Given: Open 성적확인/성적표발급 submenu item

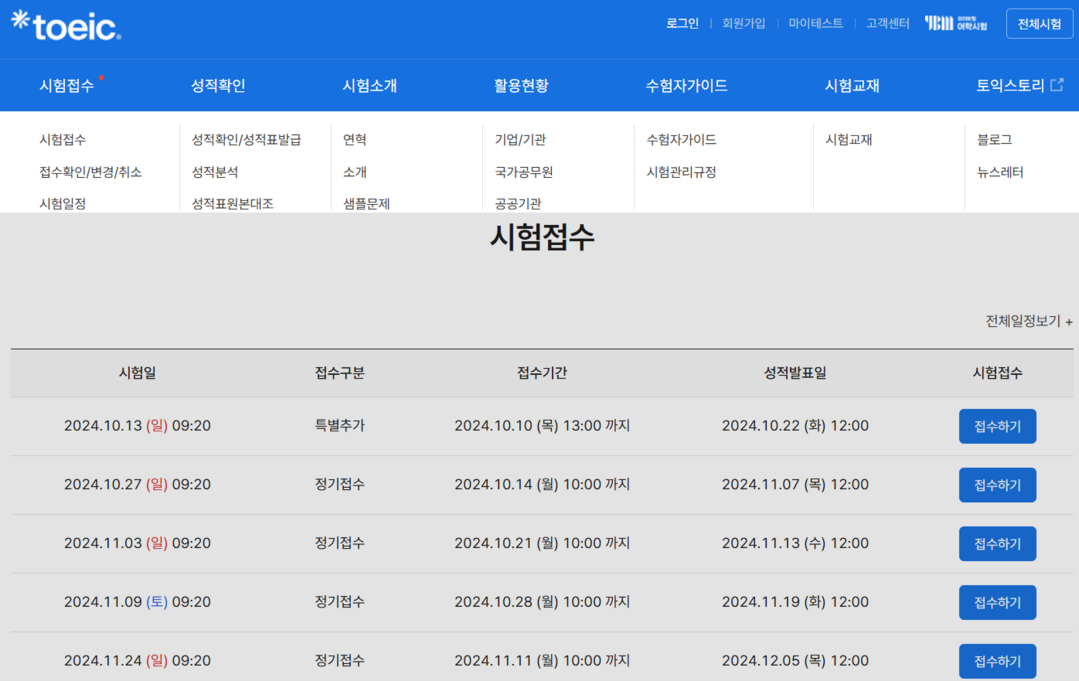Looking at the screenshot, I should coord(246,140).
